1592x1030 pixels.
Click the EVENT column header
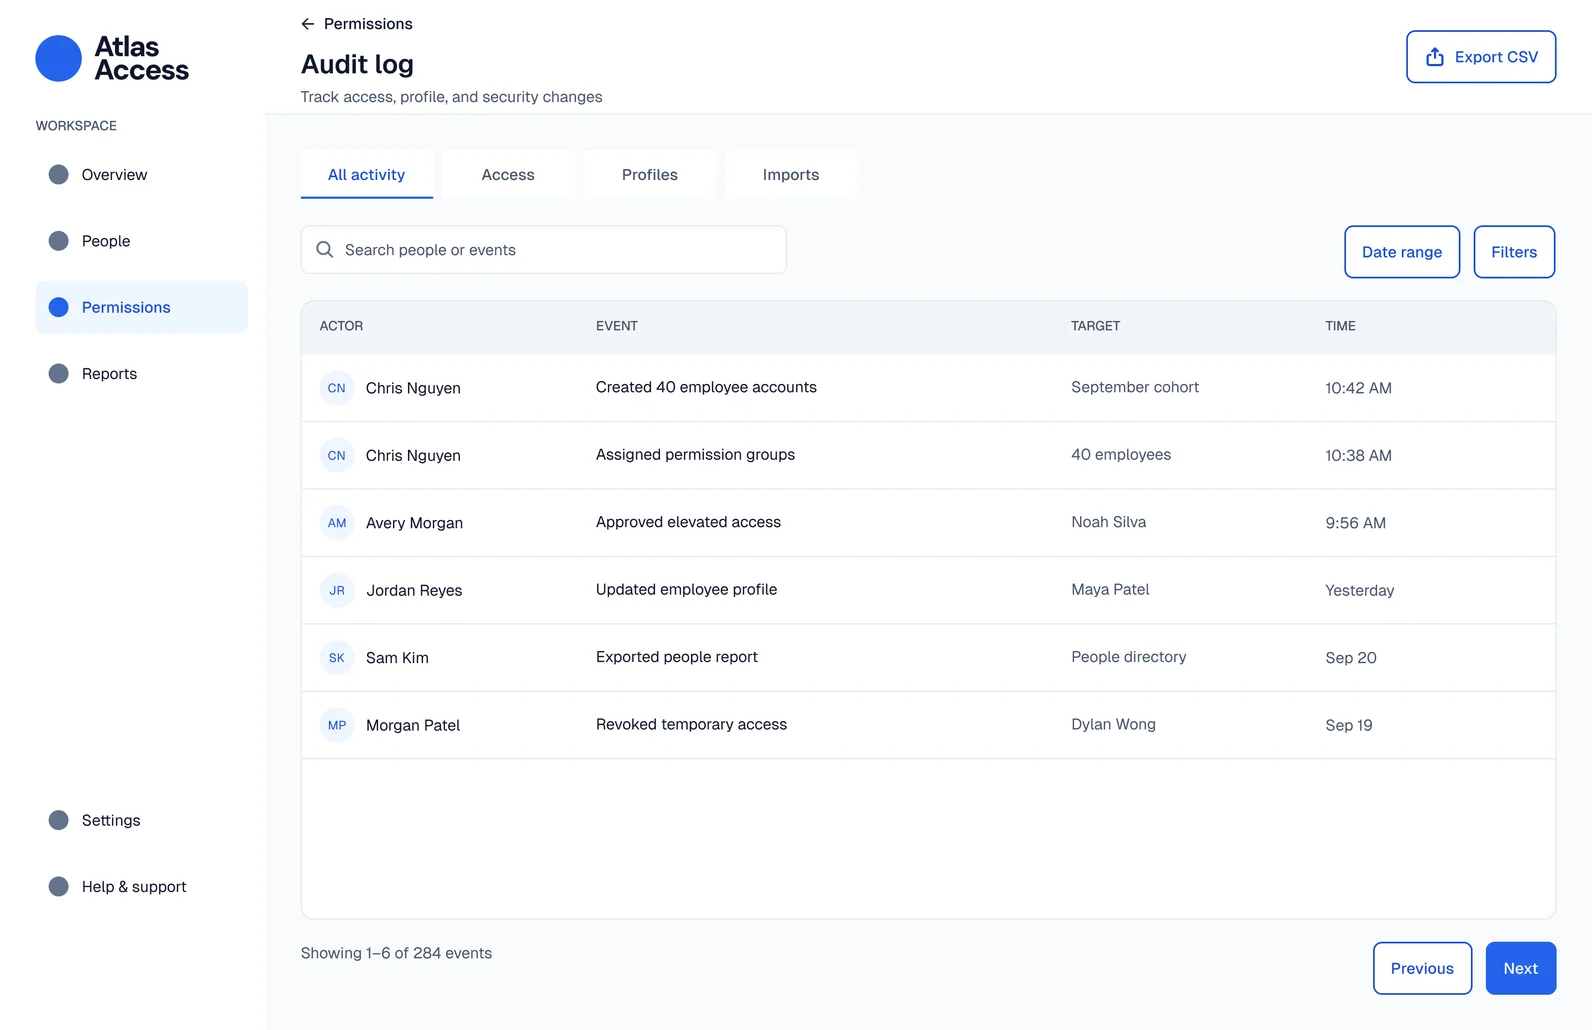pos(617,326)
